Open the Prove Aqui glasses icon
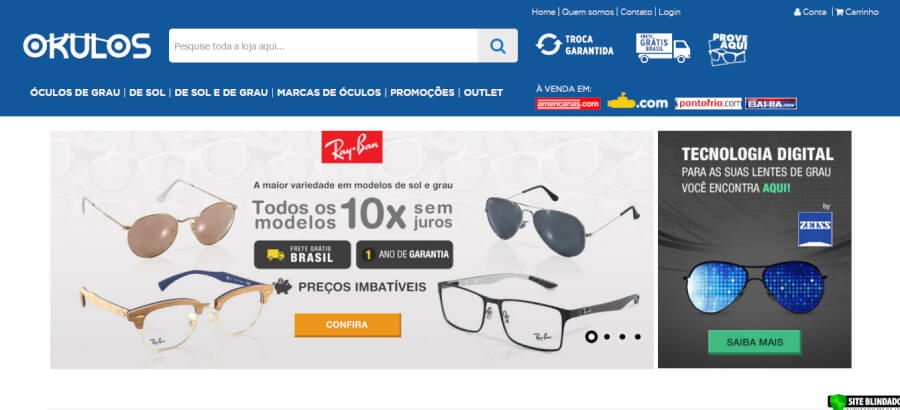 (728, 49)
